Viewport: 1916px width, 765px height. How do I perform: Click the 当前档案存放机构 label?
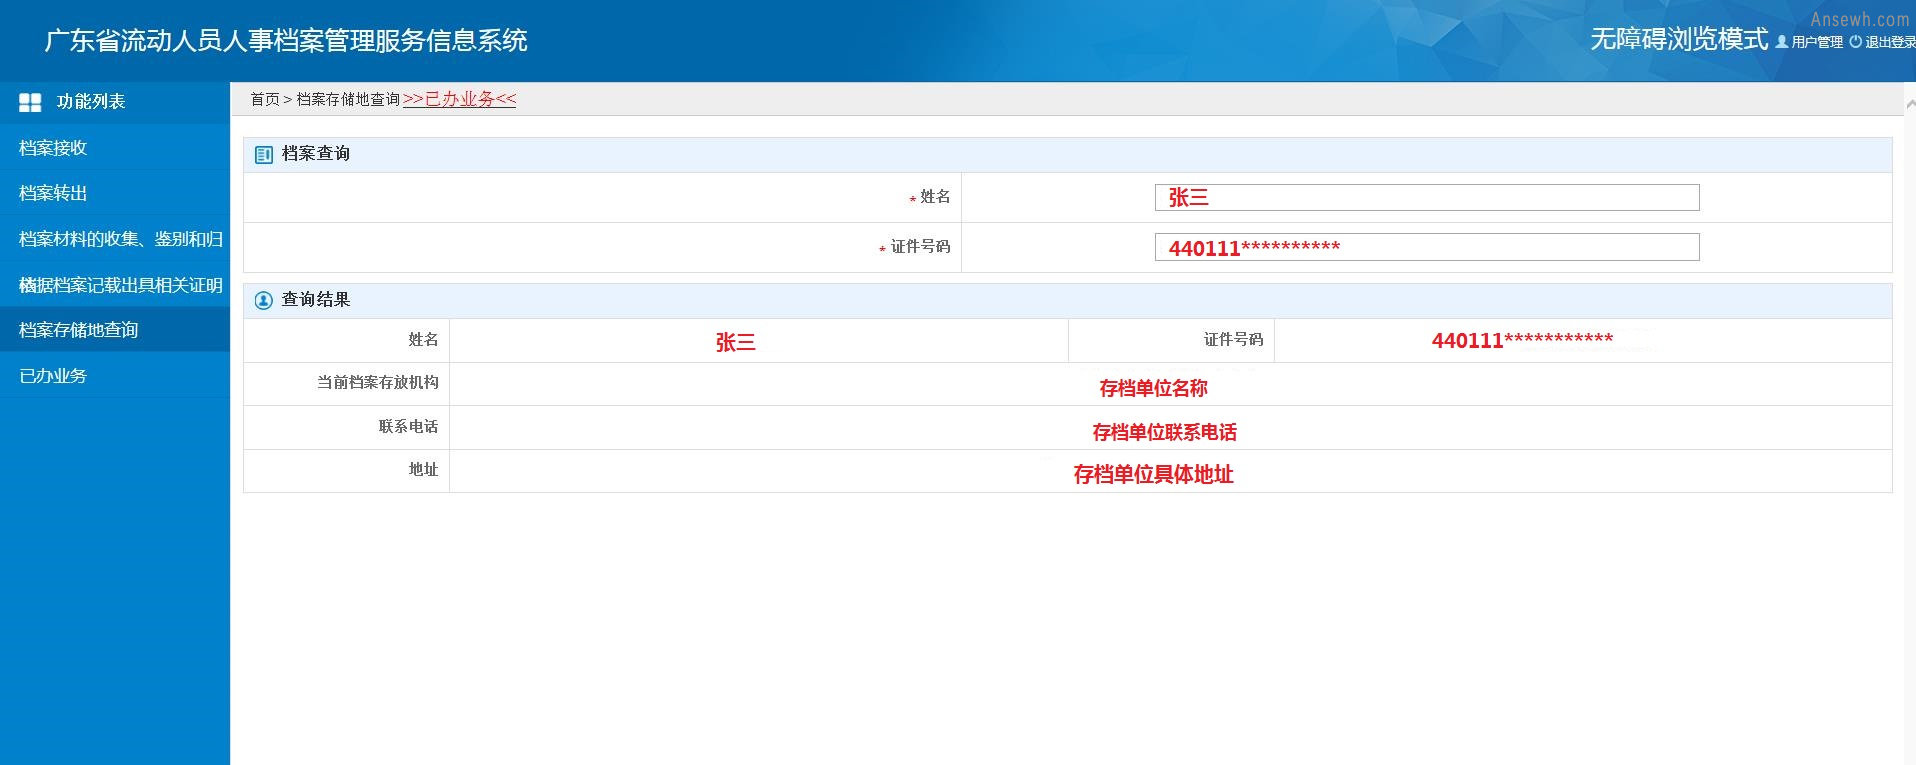click(378, 383)
